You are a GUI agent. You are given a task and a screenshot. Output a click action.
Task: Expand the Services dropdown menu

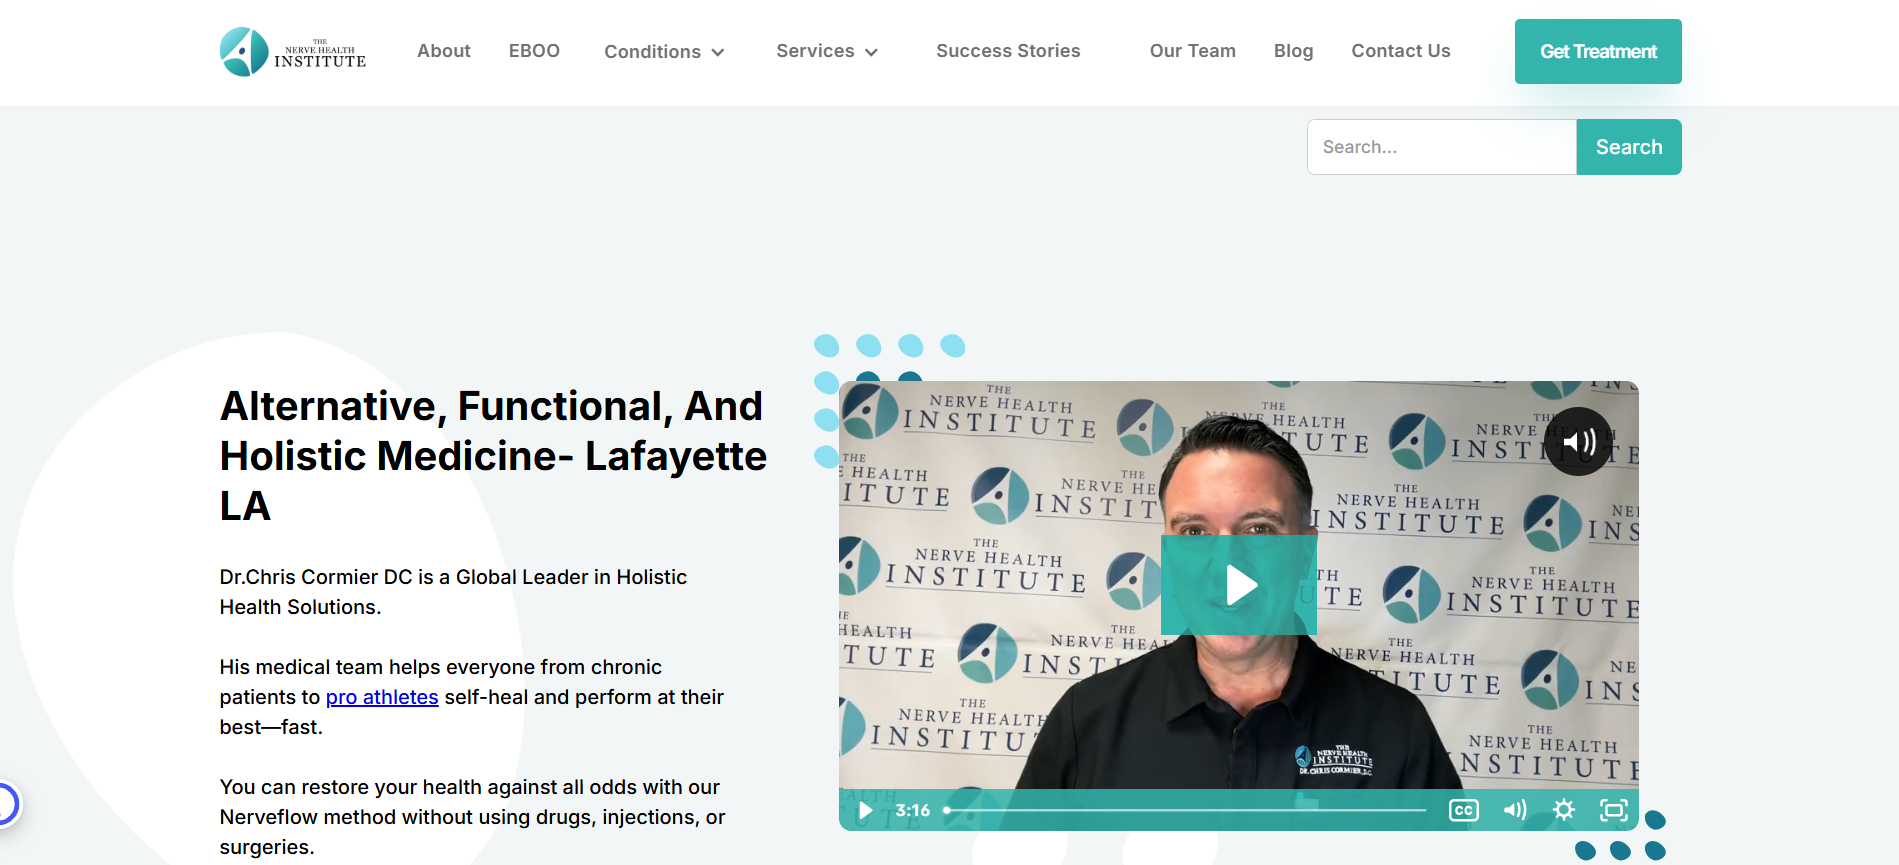(x=827, y=51)
